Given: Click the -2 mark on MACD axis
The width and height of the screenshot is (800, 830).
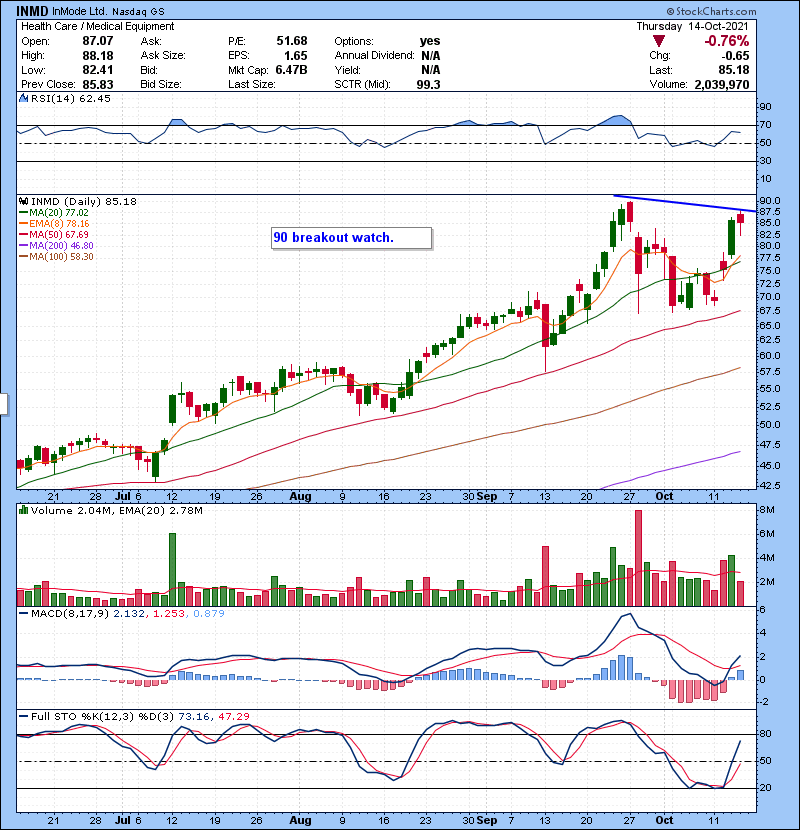Looking at the screenshot, I should click(764, 701).
